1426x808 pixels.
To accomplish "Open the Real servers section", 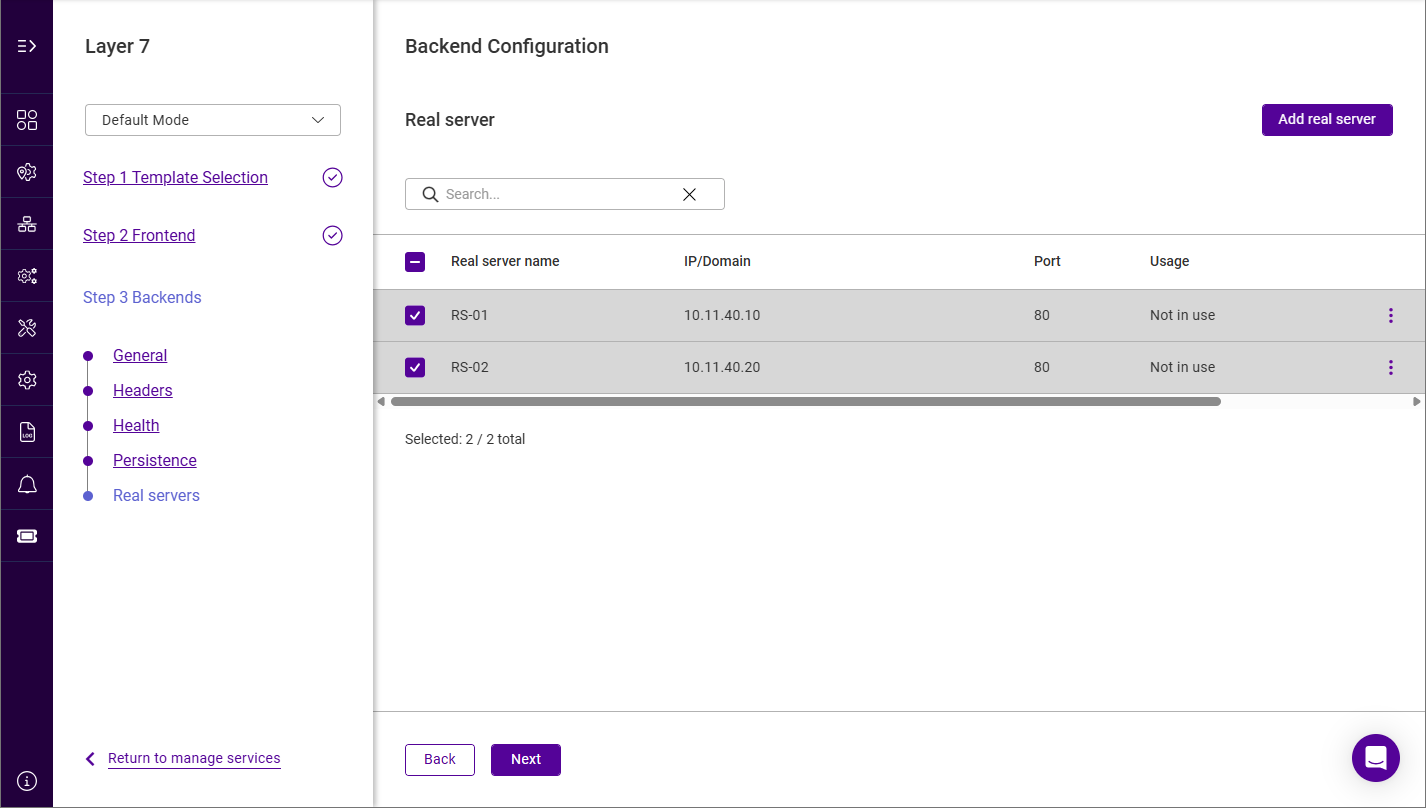I will pos(156,496).
